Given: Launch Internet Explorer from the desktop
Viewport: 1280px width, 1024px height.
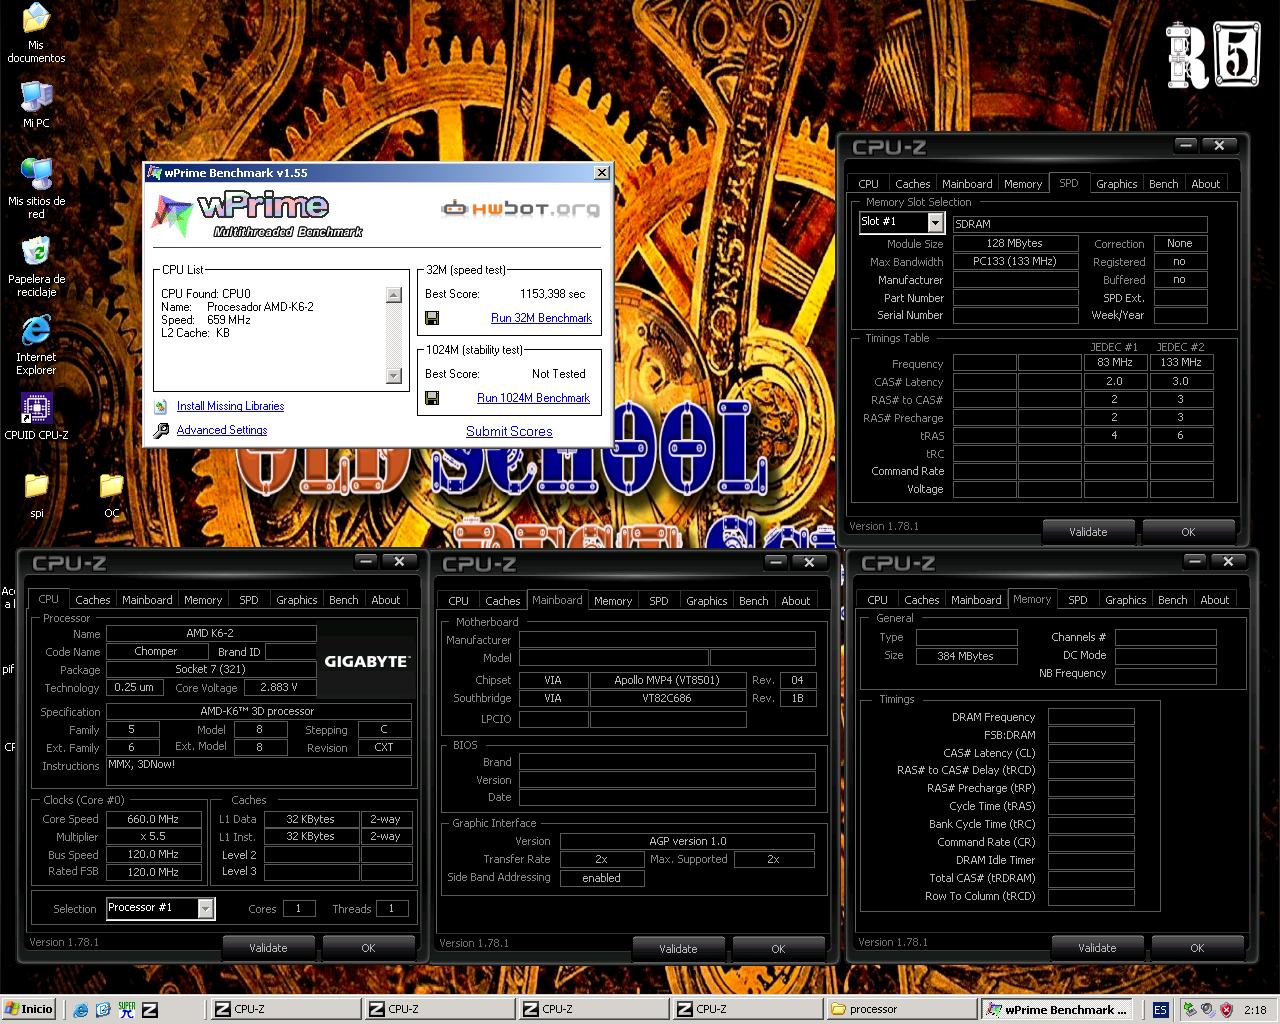Looking at the screenshot, I should [x=36, y=331].
